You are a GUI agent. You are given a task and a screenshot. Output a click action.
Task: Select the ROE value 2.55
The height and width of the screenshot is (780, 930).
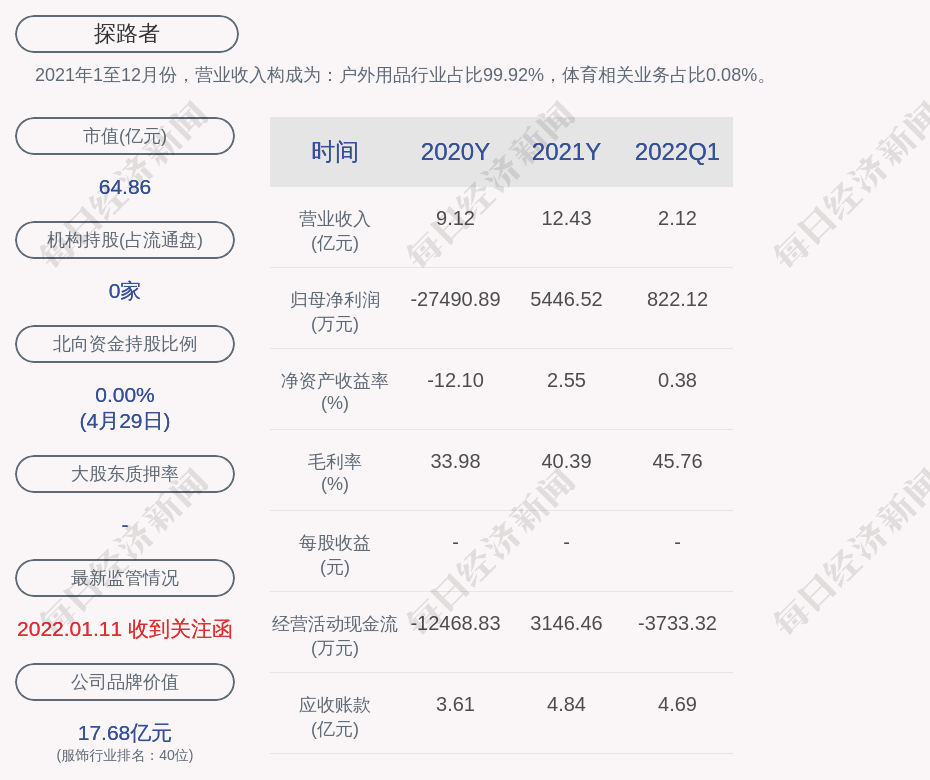click(566, 380)
